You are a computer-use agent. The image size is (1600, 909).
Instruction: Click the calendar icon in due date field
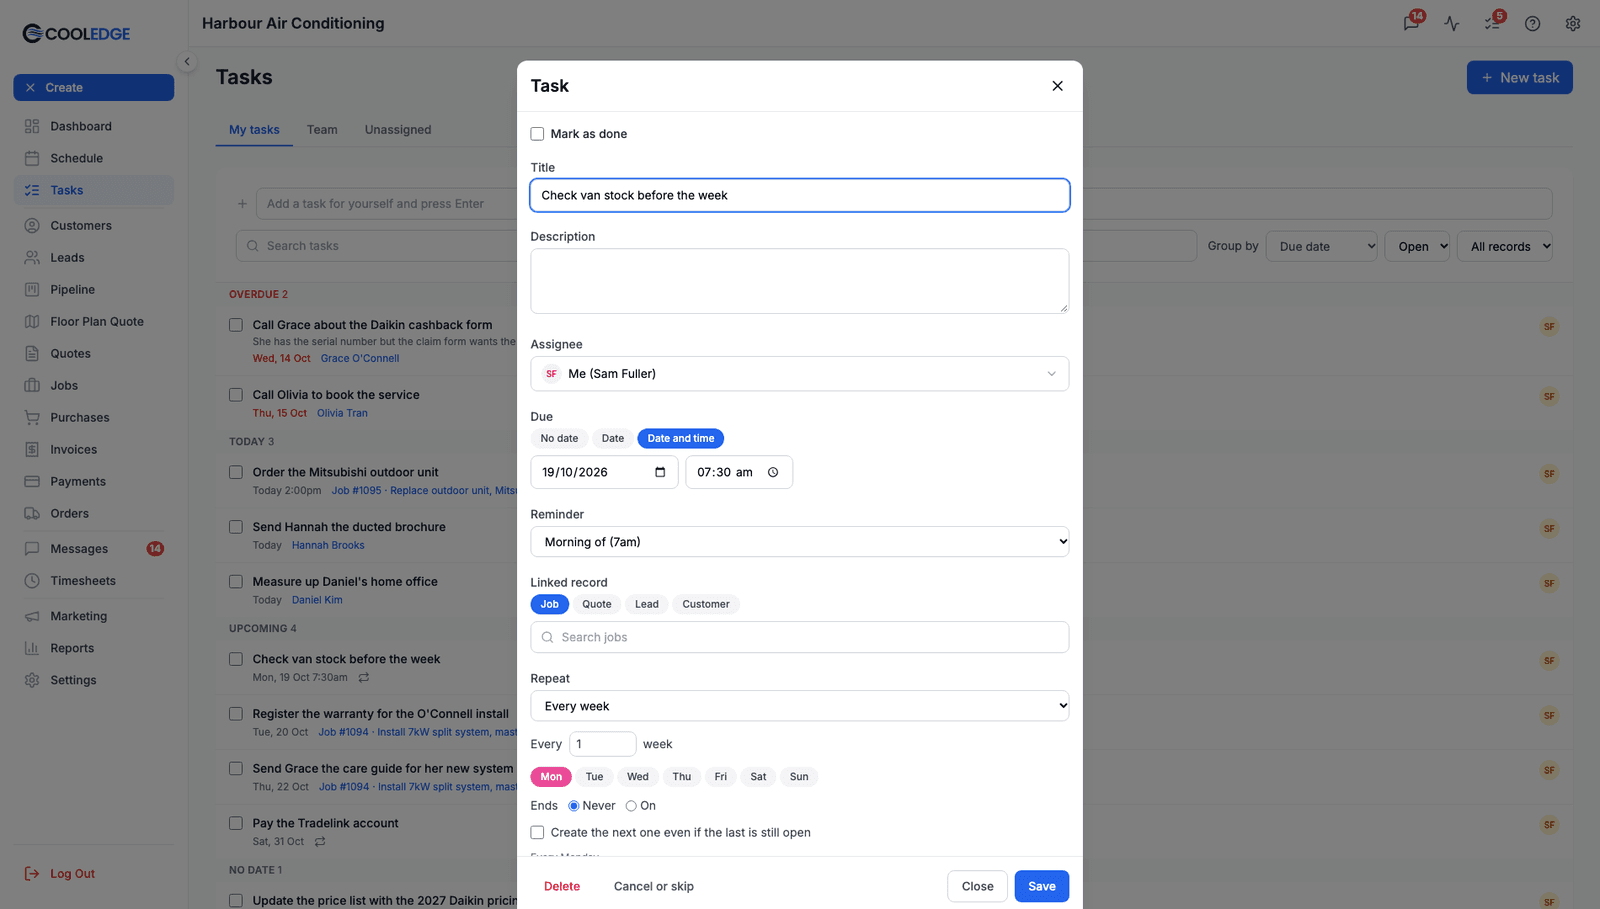coord(660,472)
